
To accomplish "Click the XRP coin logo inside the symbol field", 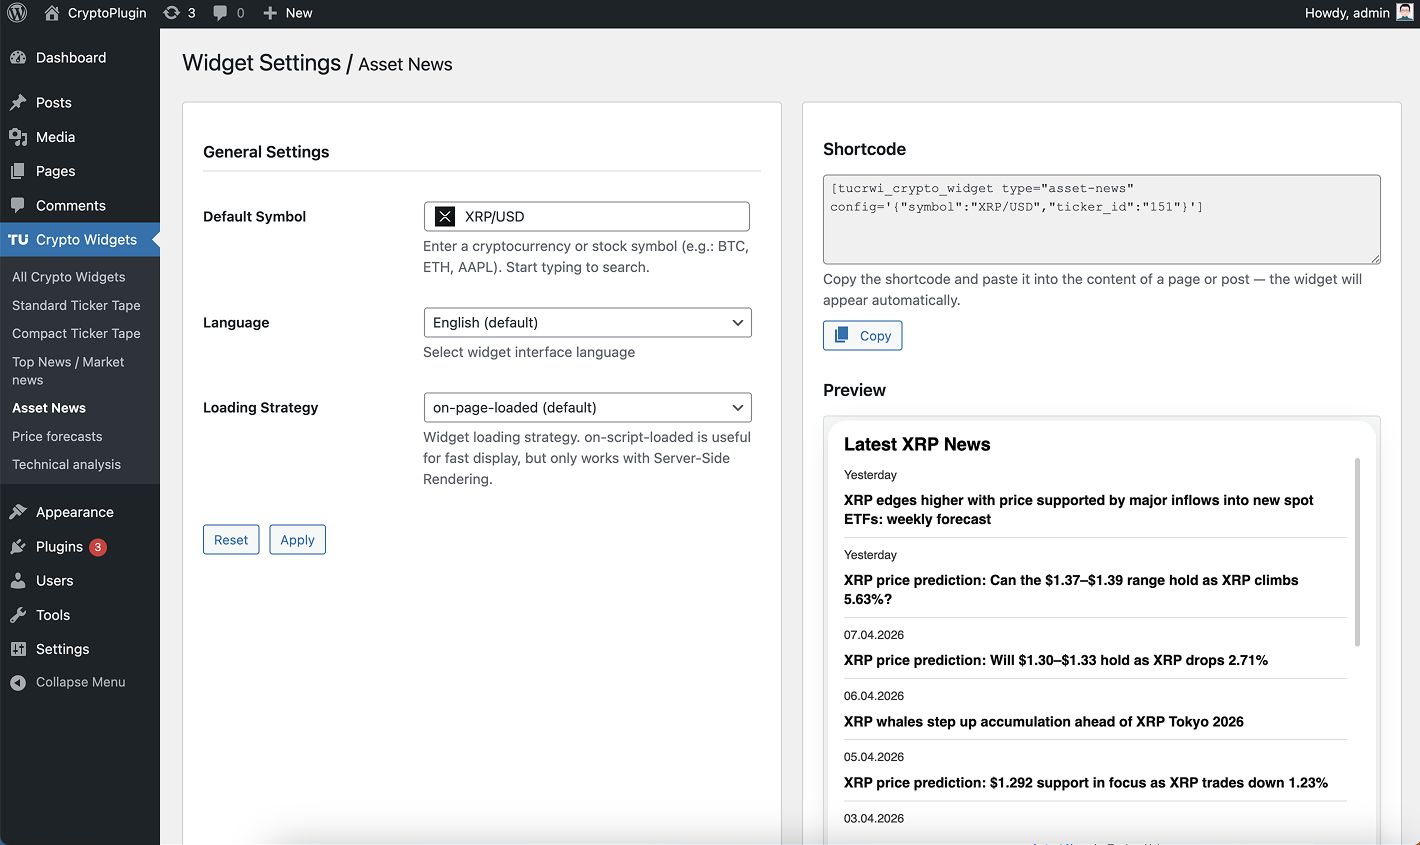I will 444,216.
